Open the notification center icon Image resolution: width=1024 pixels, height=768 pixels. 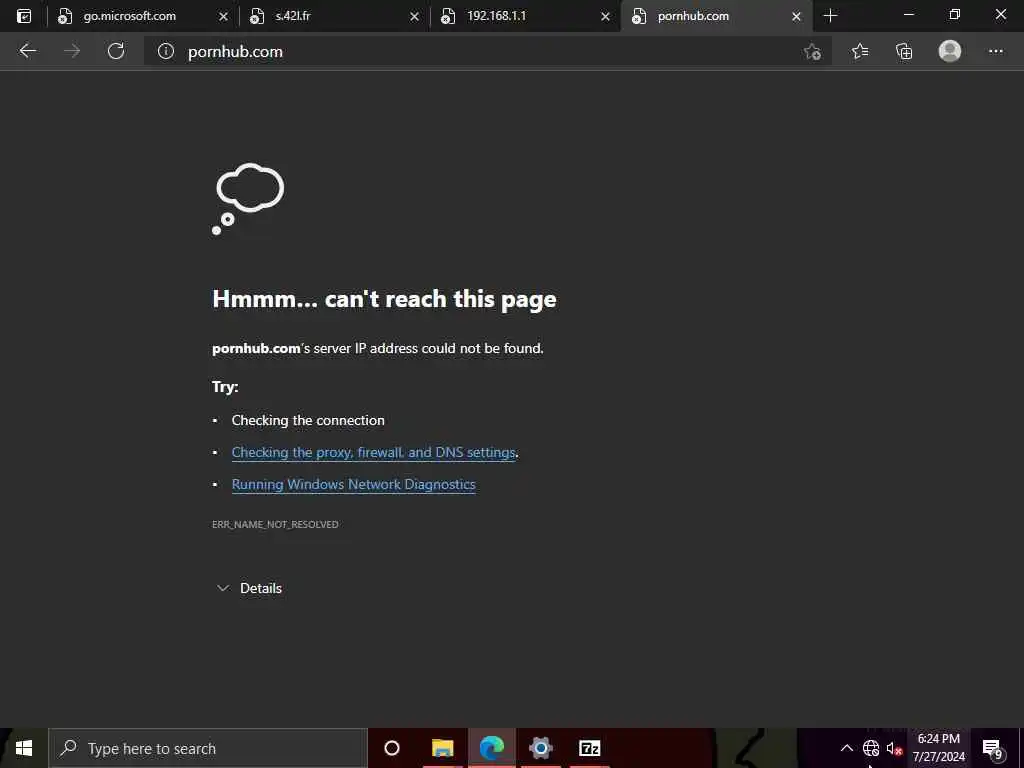pos(993,748)
